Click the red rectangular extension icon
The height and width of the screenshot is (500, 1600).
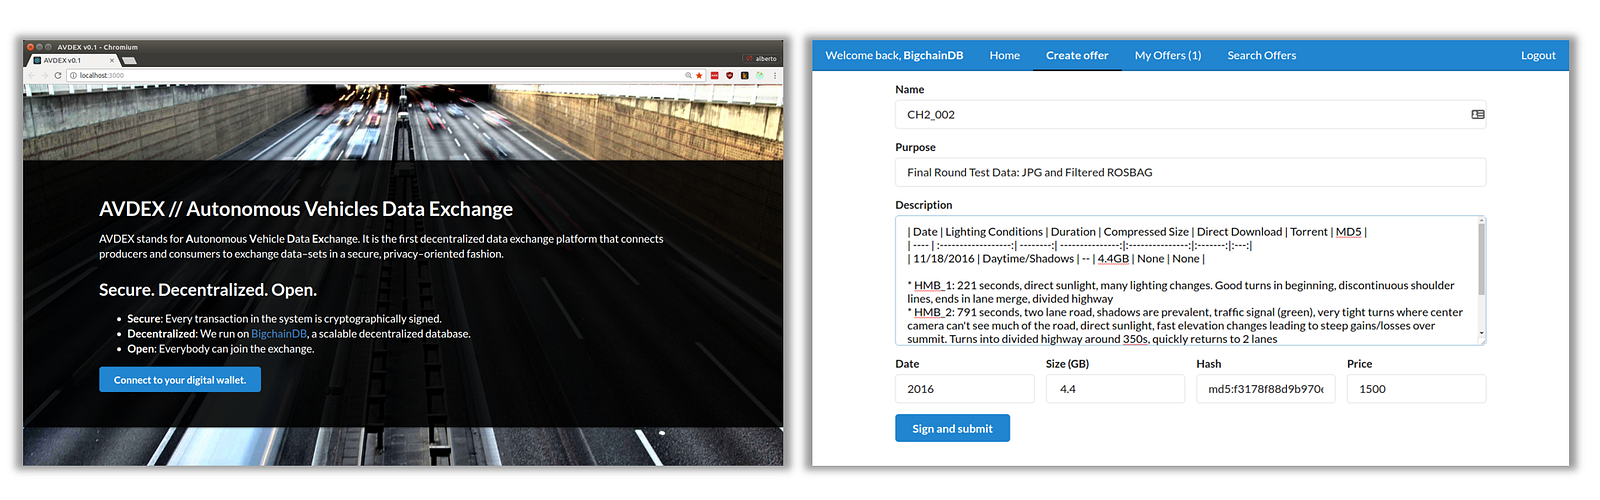pyautogui.click(x=714, y=75)
